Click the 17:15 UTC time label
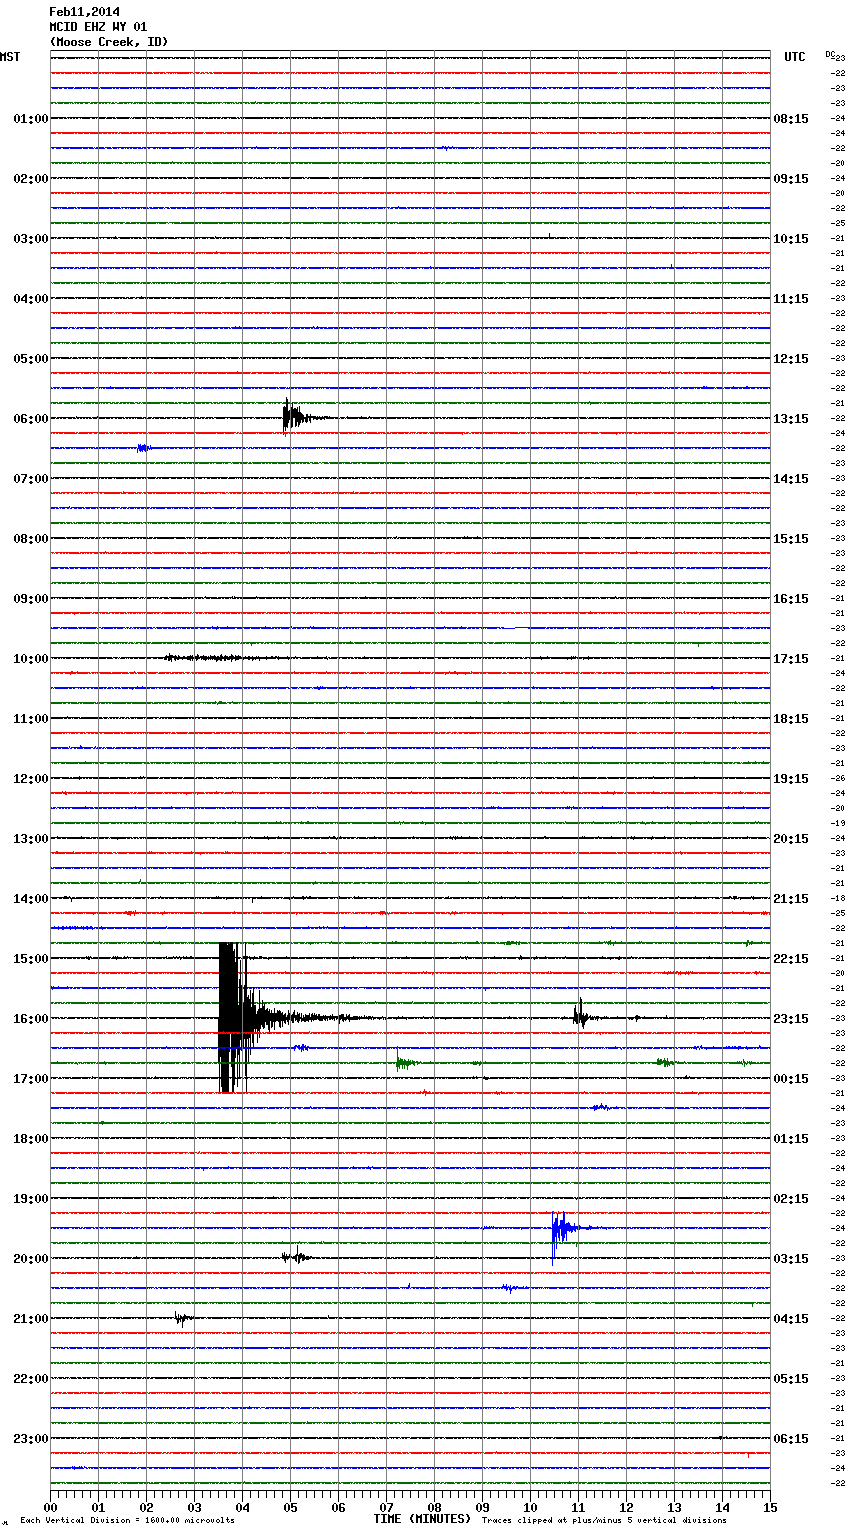This screenshot has width=850, height=1534. [x=791, y=659]
